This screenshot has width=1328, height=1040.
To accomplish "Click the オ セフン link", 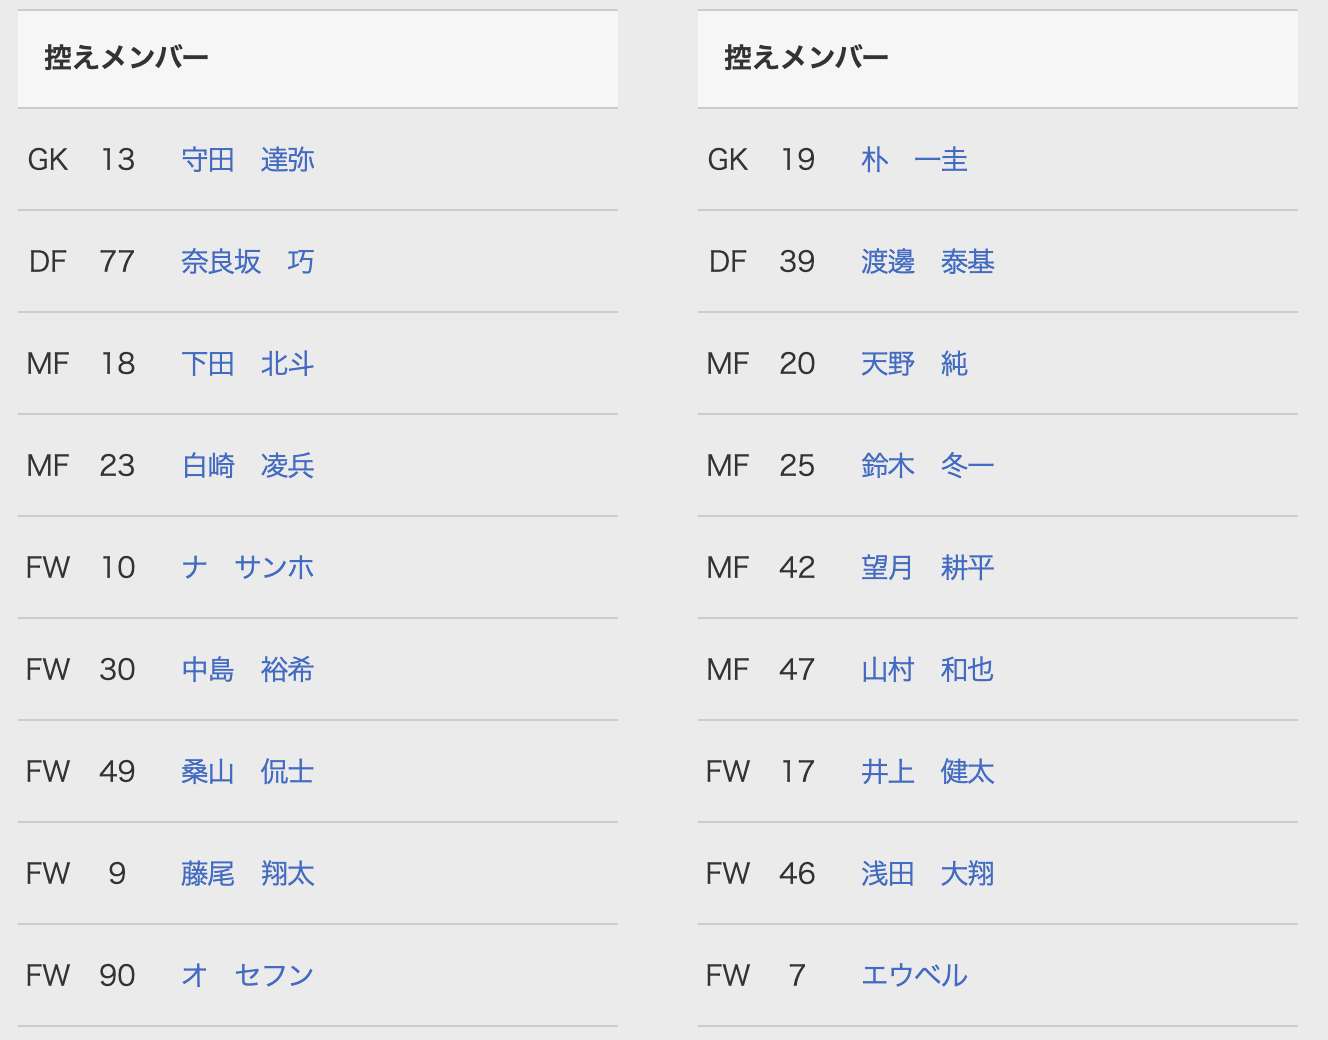I will (x=247, y=976).
